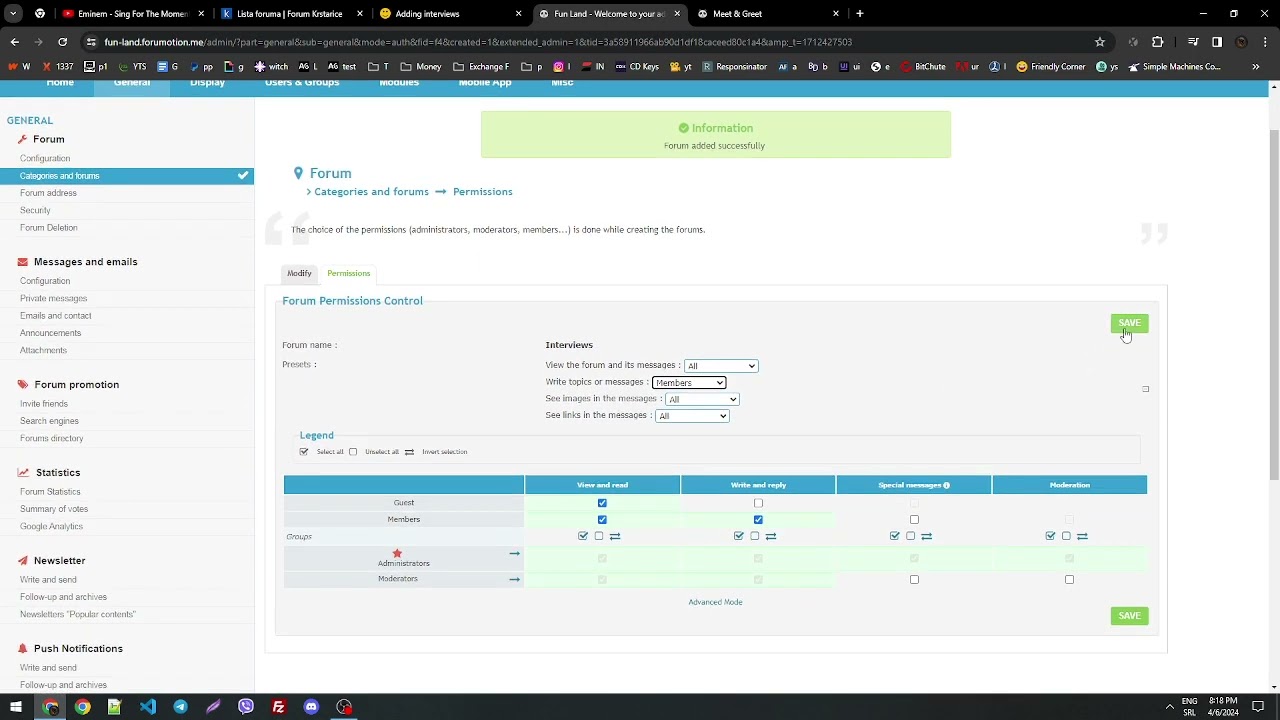Open See links in the messages dropdown
Viewport: 1280px width, 720px height.
692,416
